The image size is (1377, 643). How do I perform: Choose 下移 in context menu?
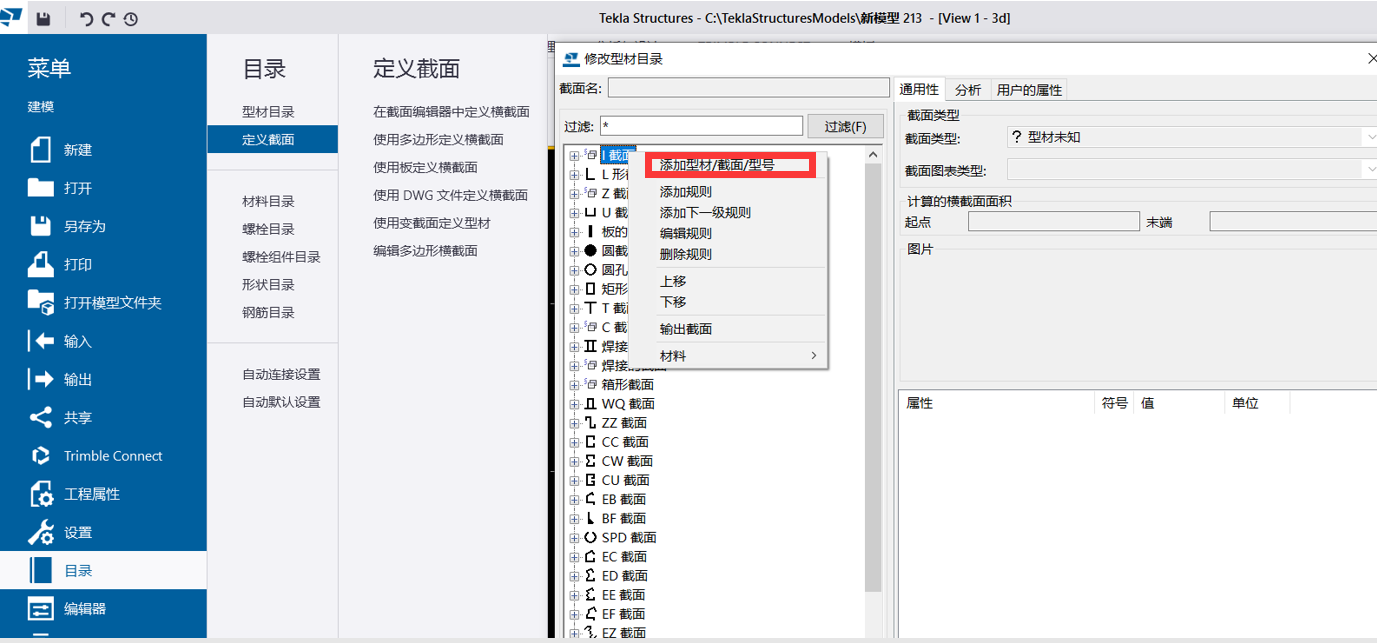point(673,302)
